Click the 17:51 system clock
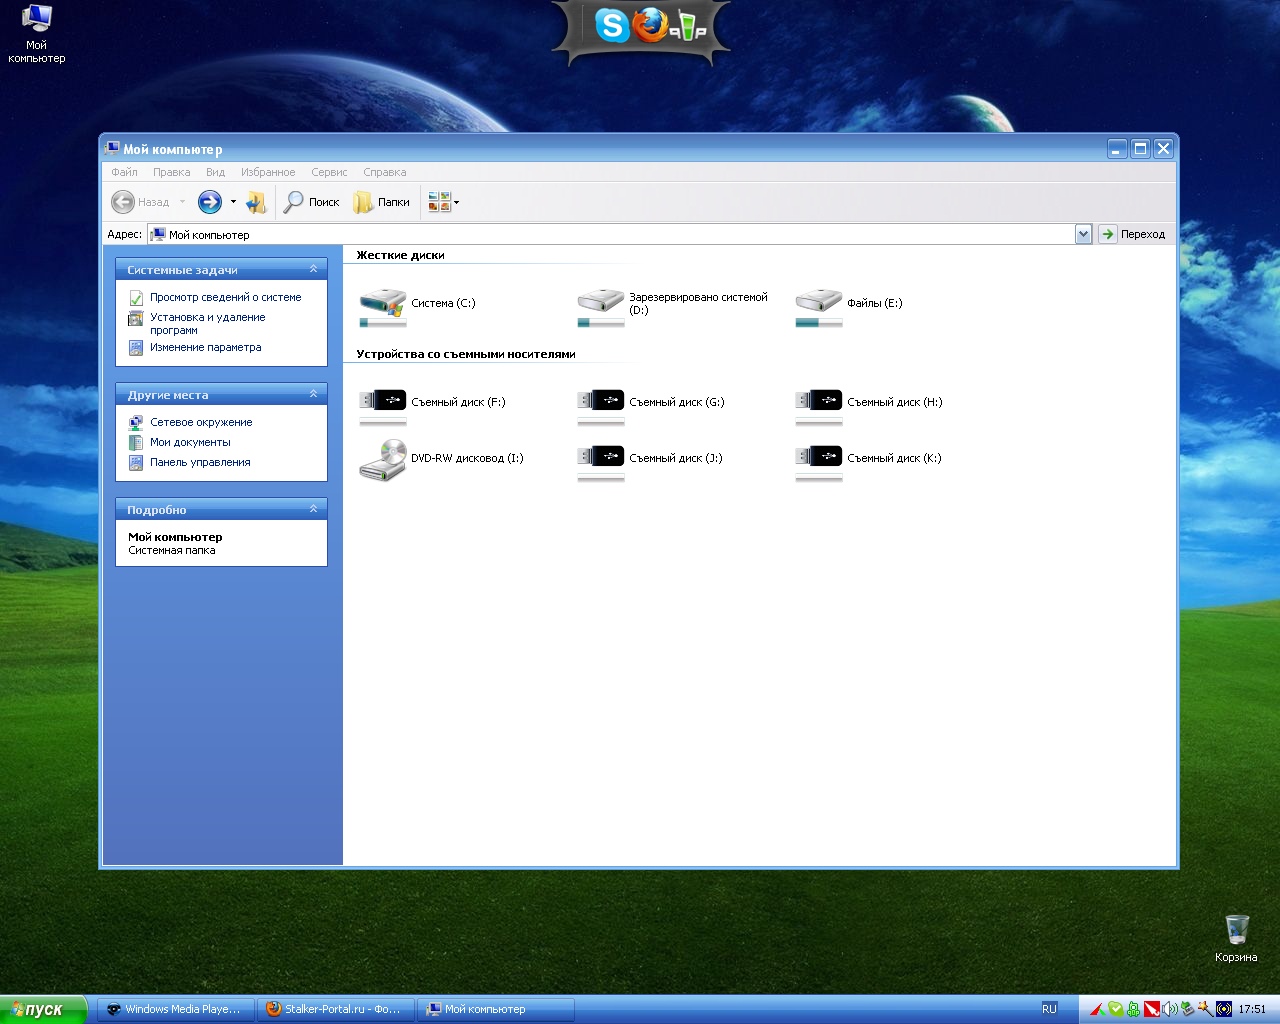 1252,1009
